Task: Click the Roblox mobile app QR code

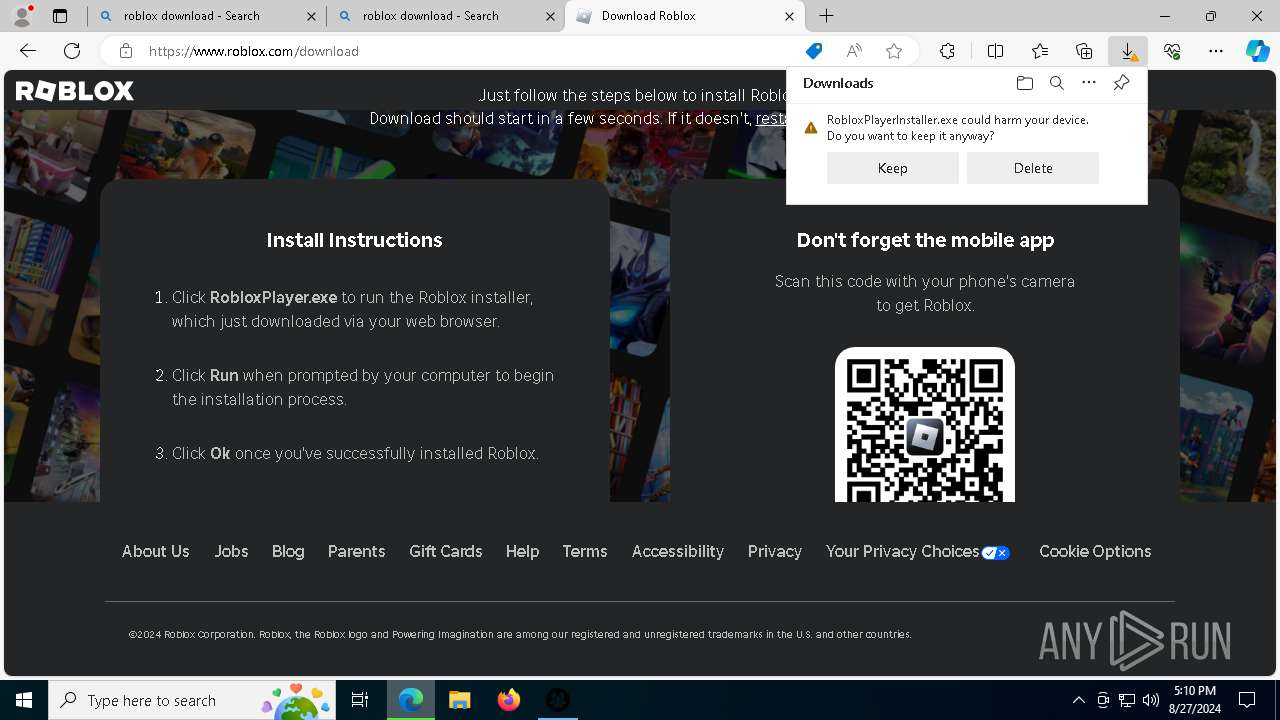Action: coord(925,425)
